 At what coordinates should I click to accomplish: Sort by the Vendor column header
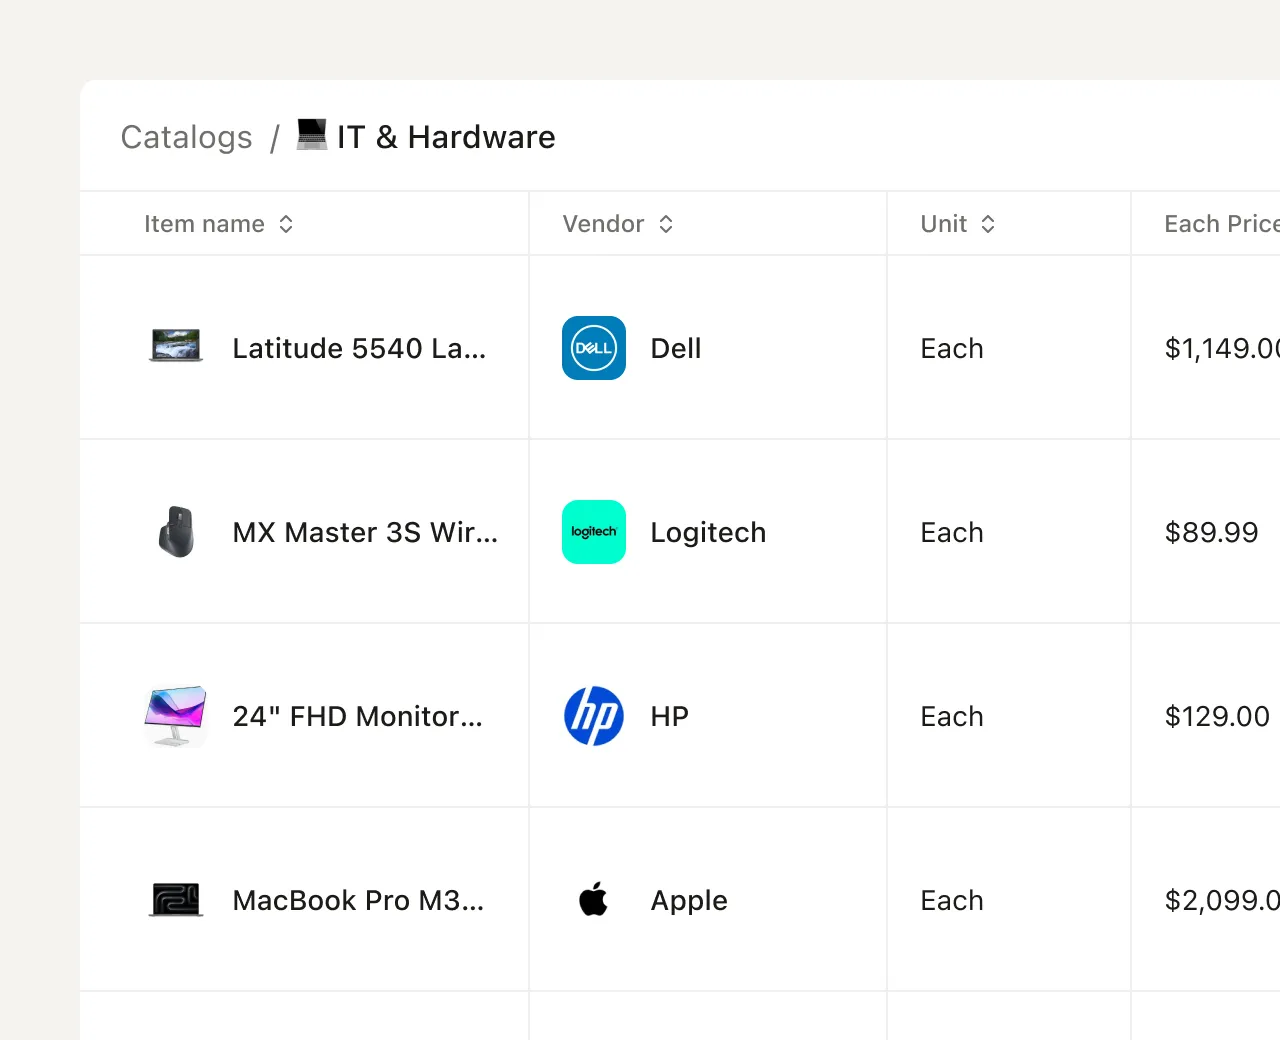click(x=618, y=224)
